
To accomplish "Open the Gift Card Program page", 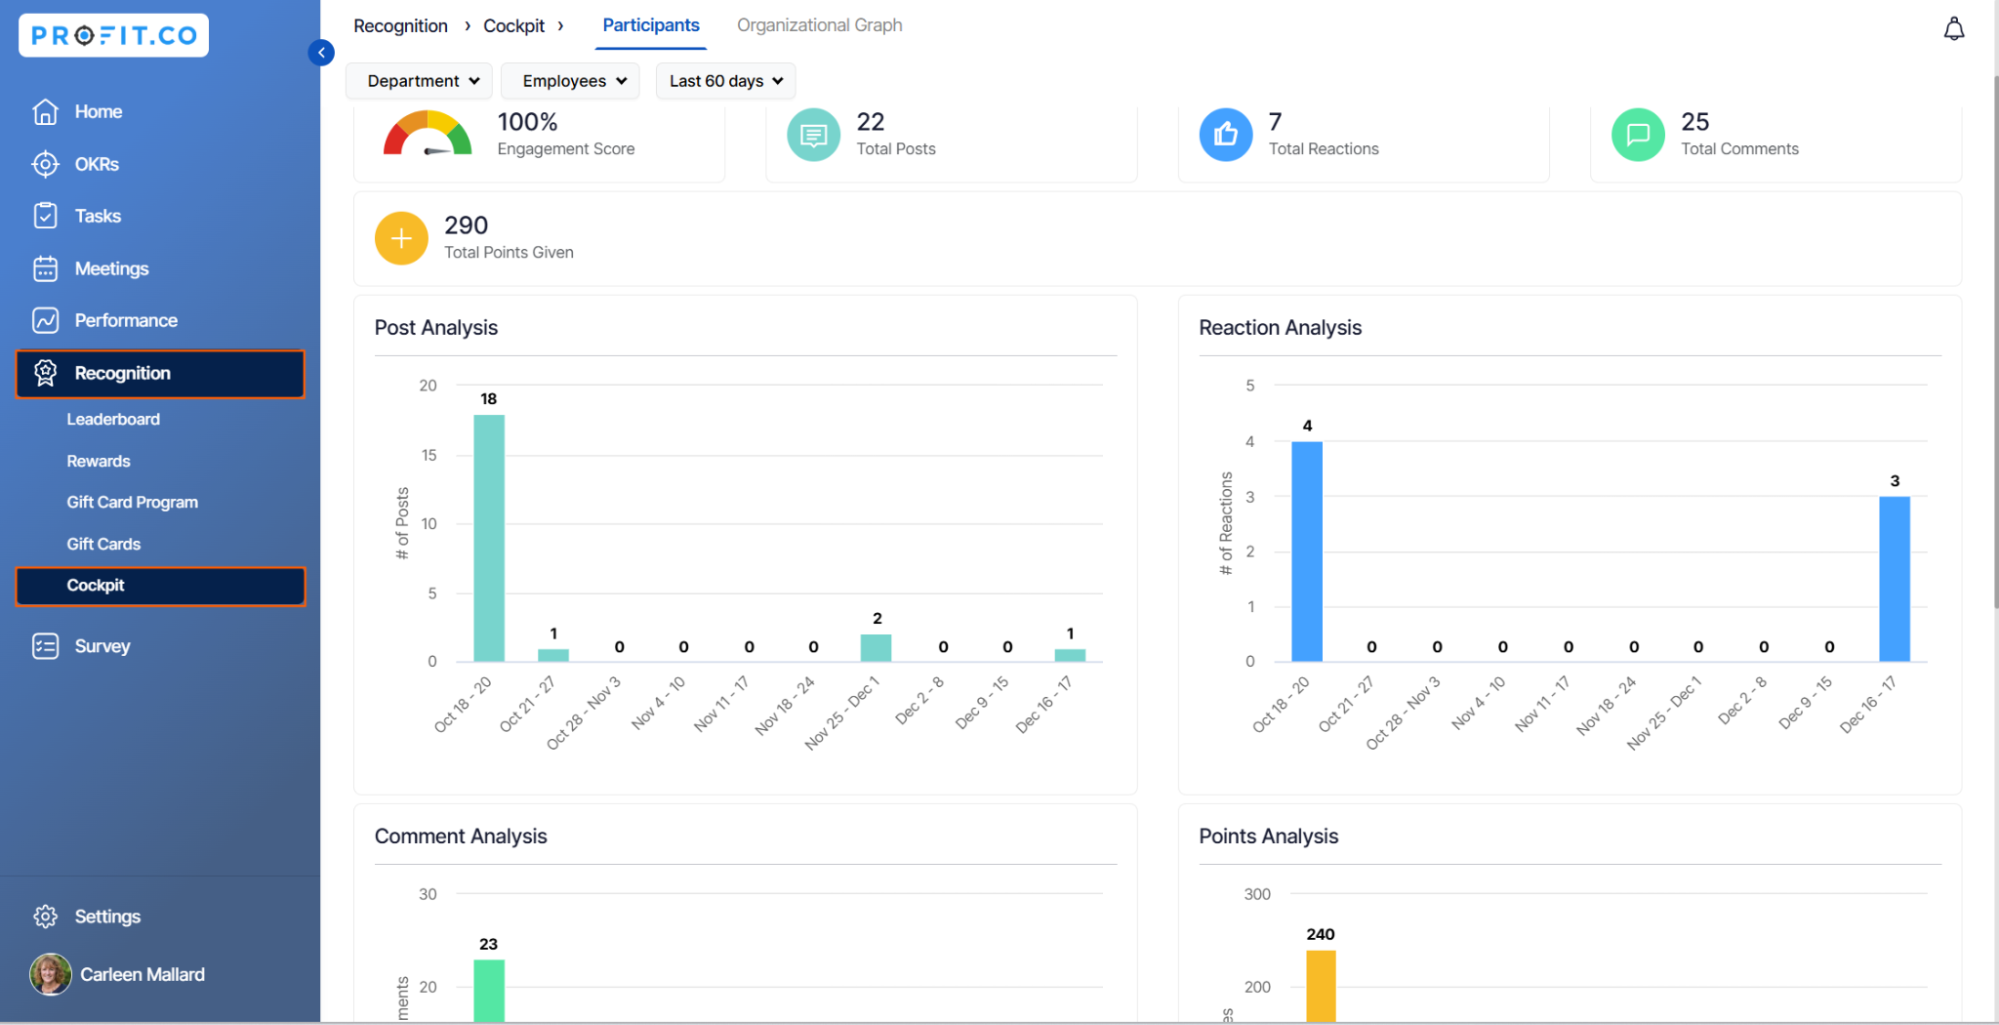I will 132,502.
